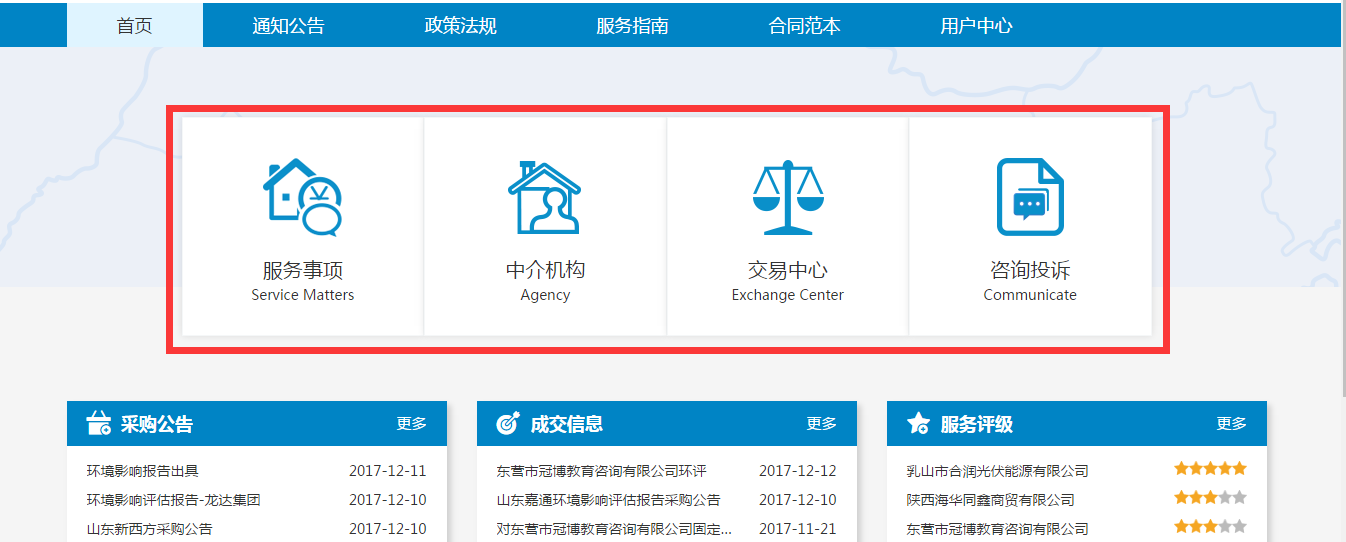Click the shopping basket icon beside 采购公告
This screenshot has width=1346, height=542.
click(99, 424)
